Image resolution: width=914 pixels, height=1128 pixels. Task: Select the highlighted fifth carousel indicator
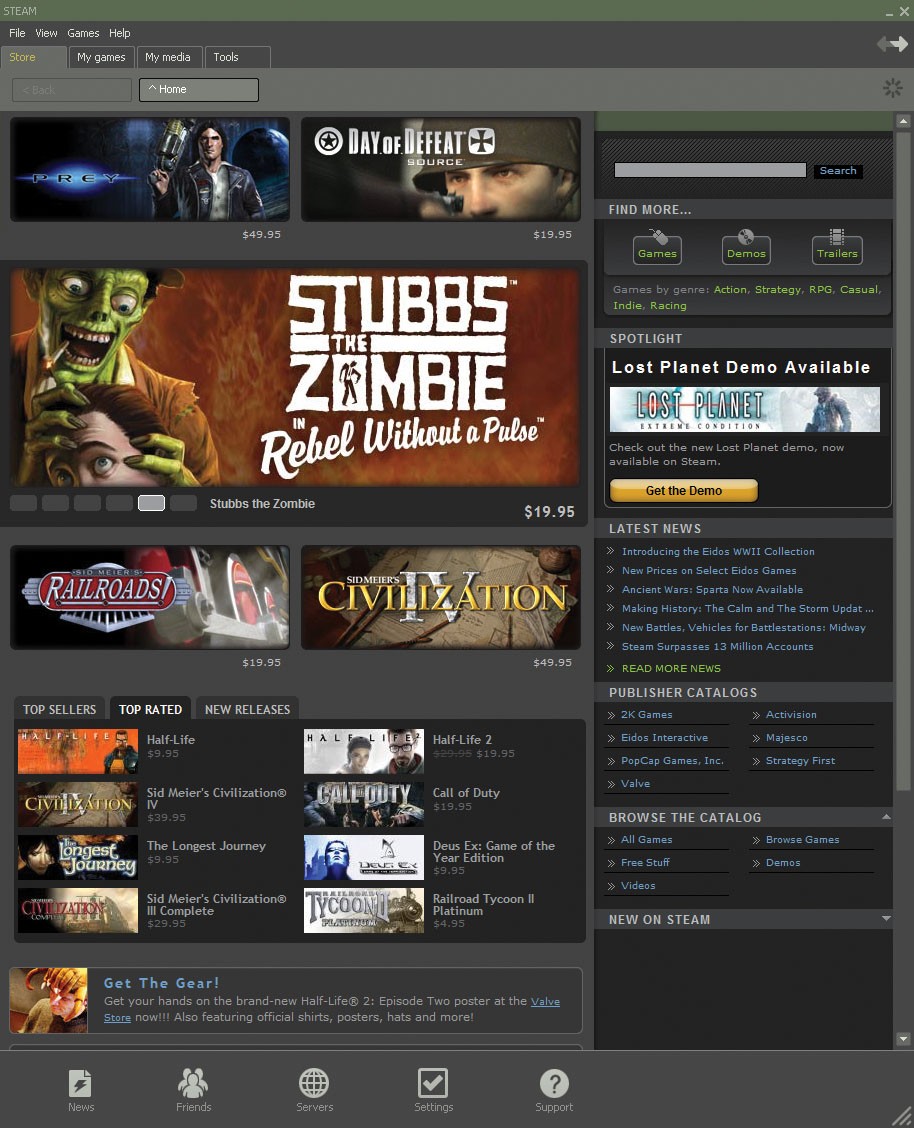point(151,503)
